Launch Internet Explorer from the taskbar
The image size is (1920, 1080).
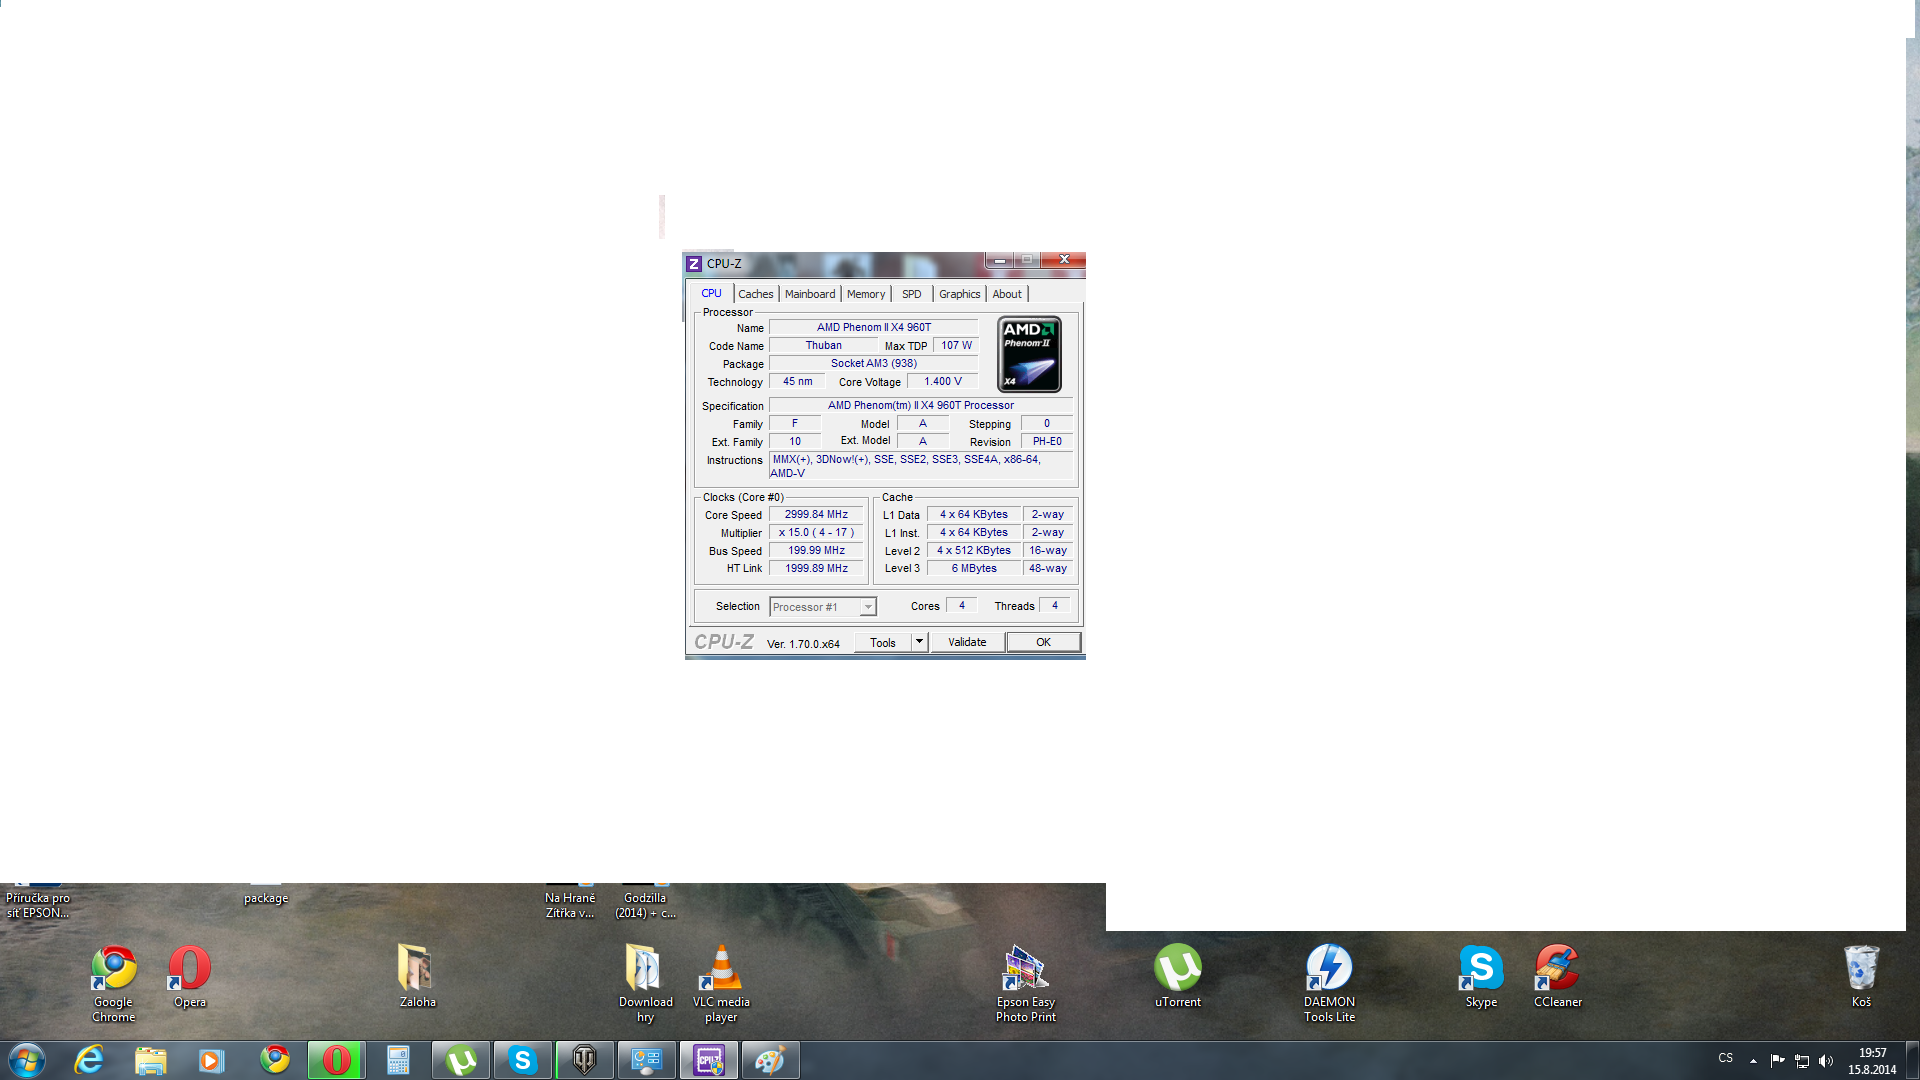[89, 1060]
